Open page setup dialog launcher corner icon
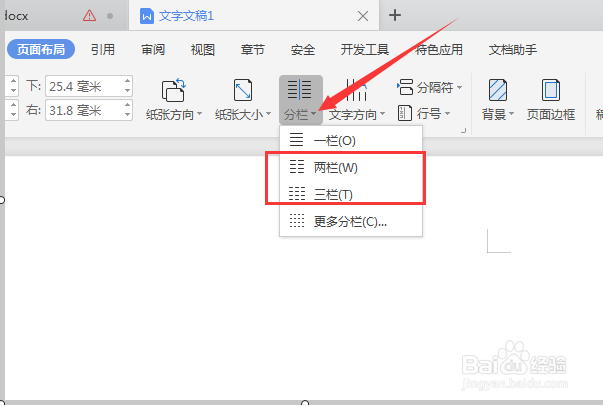This screenshot has height=405, width=603. point(463,131)
